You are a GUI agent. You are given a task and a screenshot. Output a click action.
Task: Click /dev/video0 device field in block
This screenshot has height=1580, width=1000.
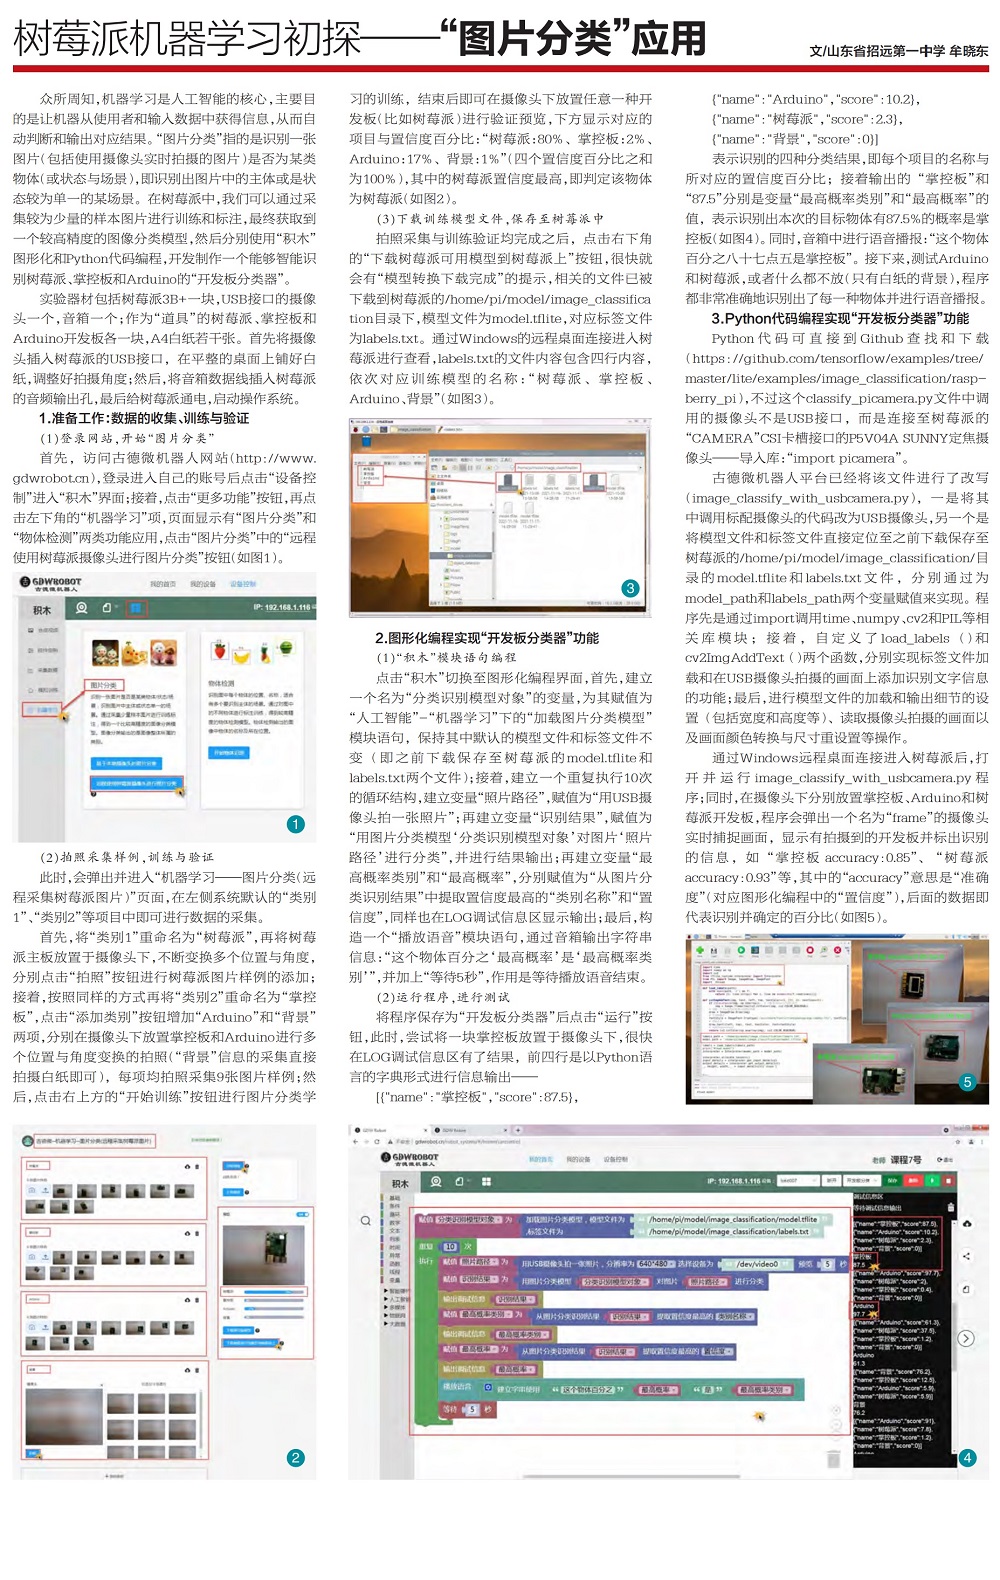pos(757,1262)
